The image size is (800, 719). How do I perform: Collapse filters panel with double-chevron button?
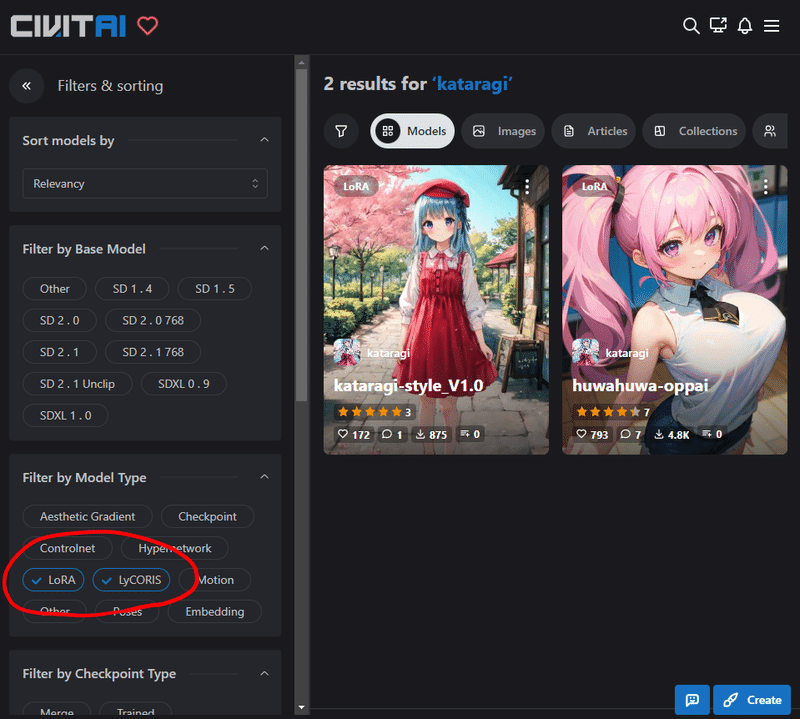[27, 86]
